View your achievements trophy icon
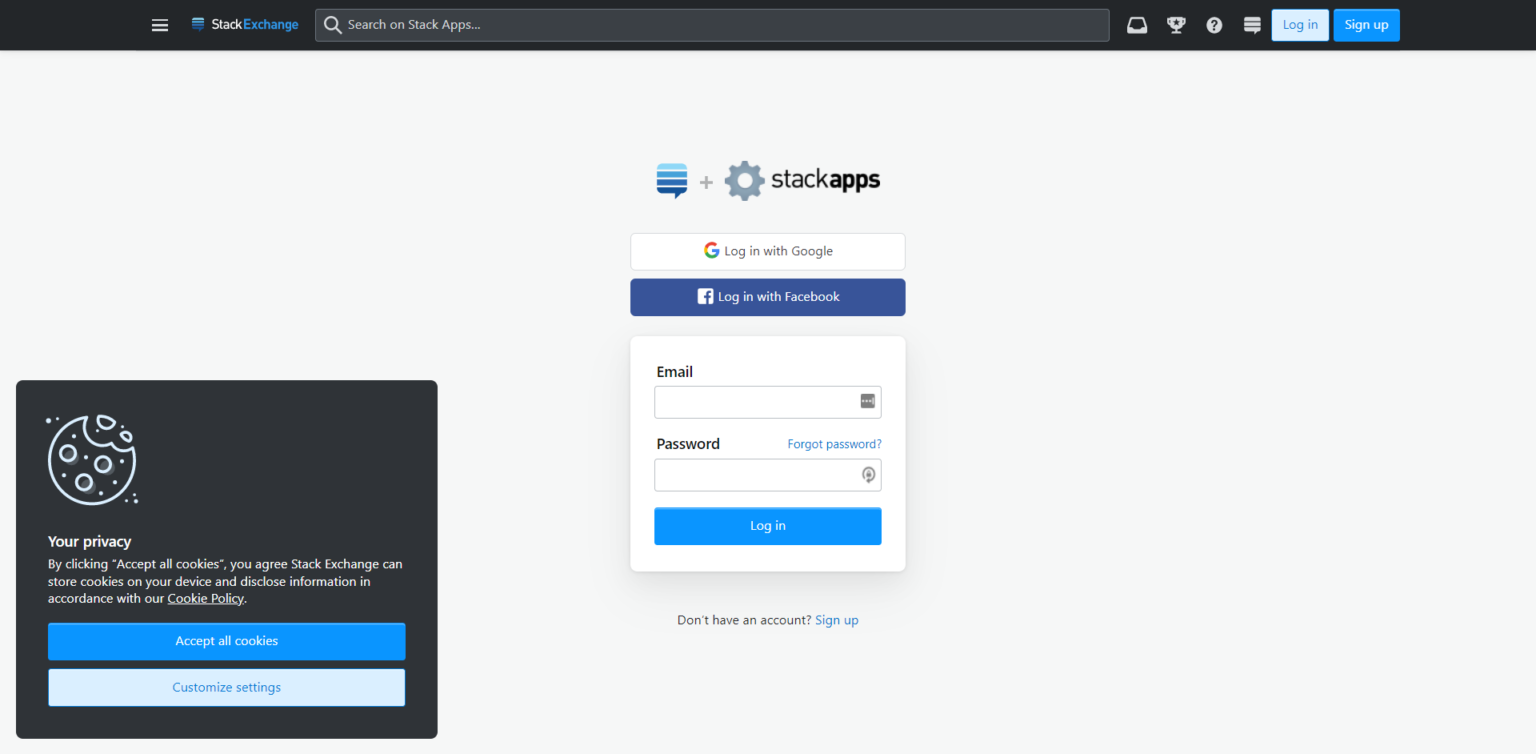 pos(1175,25)
